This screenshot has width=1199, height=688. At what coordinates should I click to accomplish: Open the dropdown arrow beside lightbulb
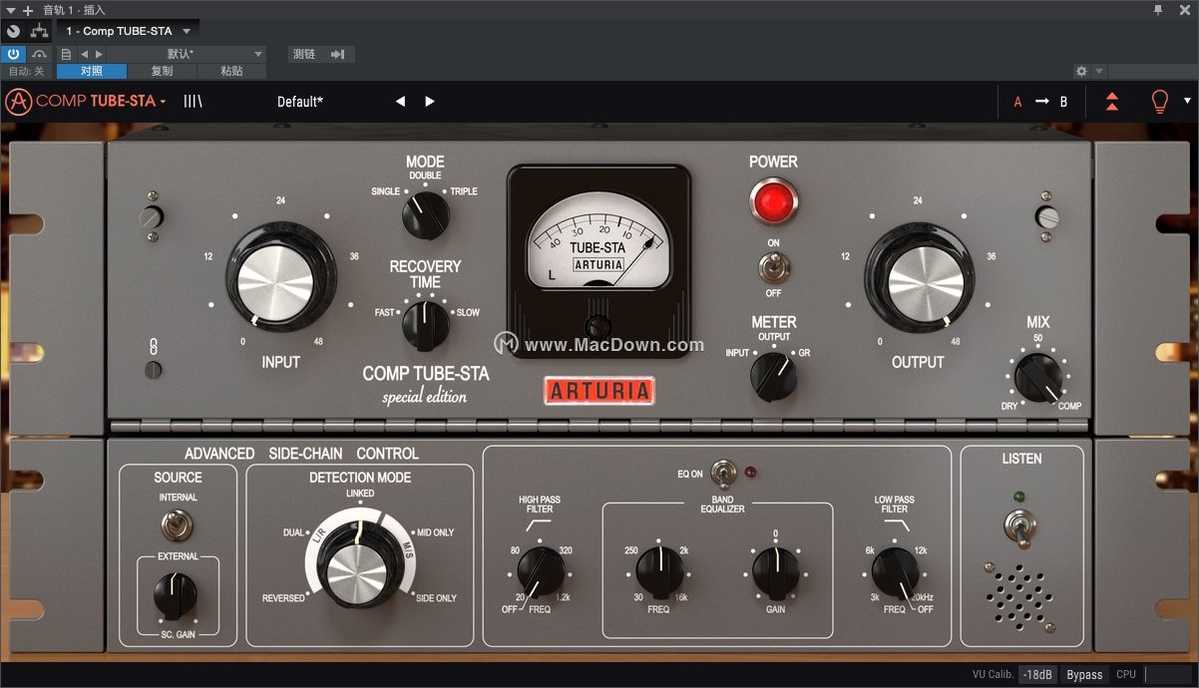pyautogui.click(x=1188, y=100)
